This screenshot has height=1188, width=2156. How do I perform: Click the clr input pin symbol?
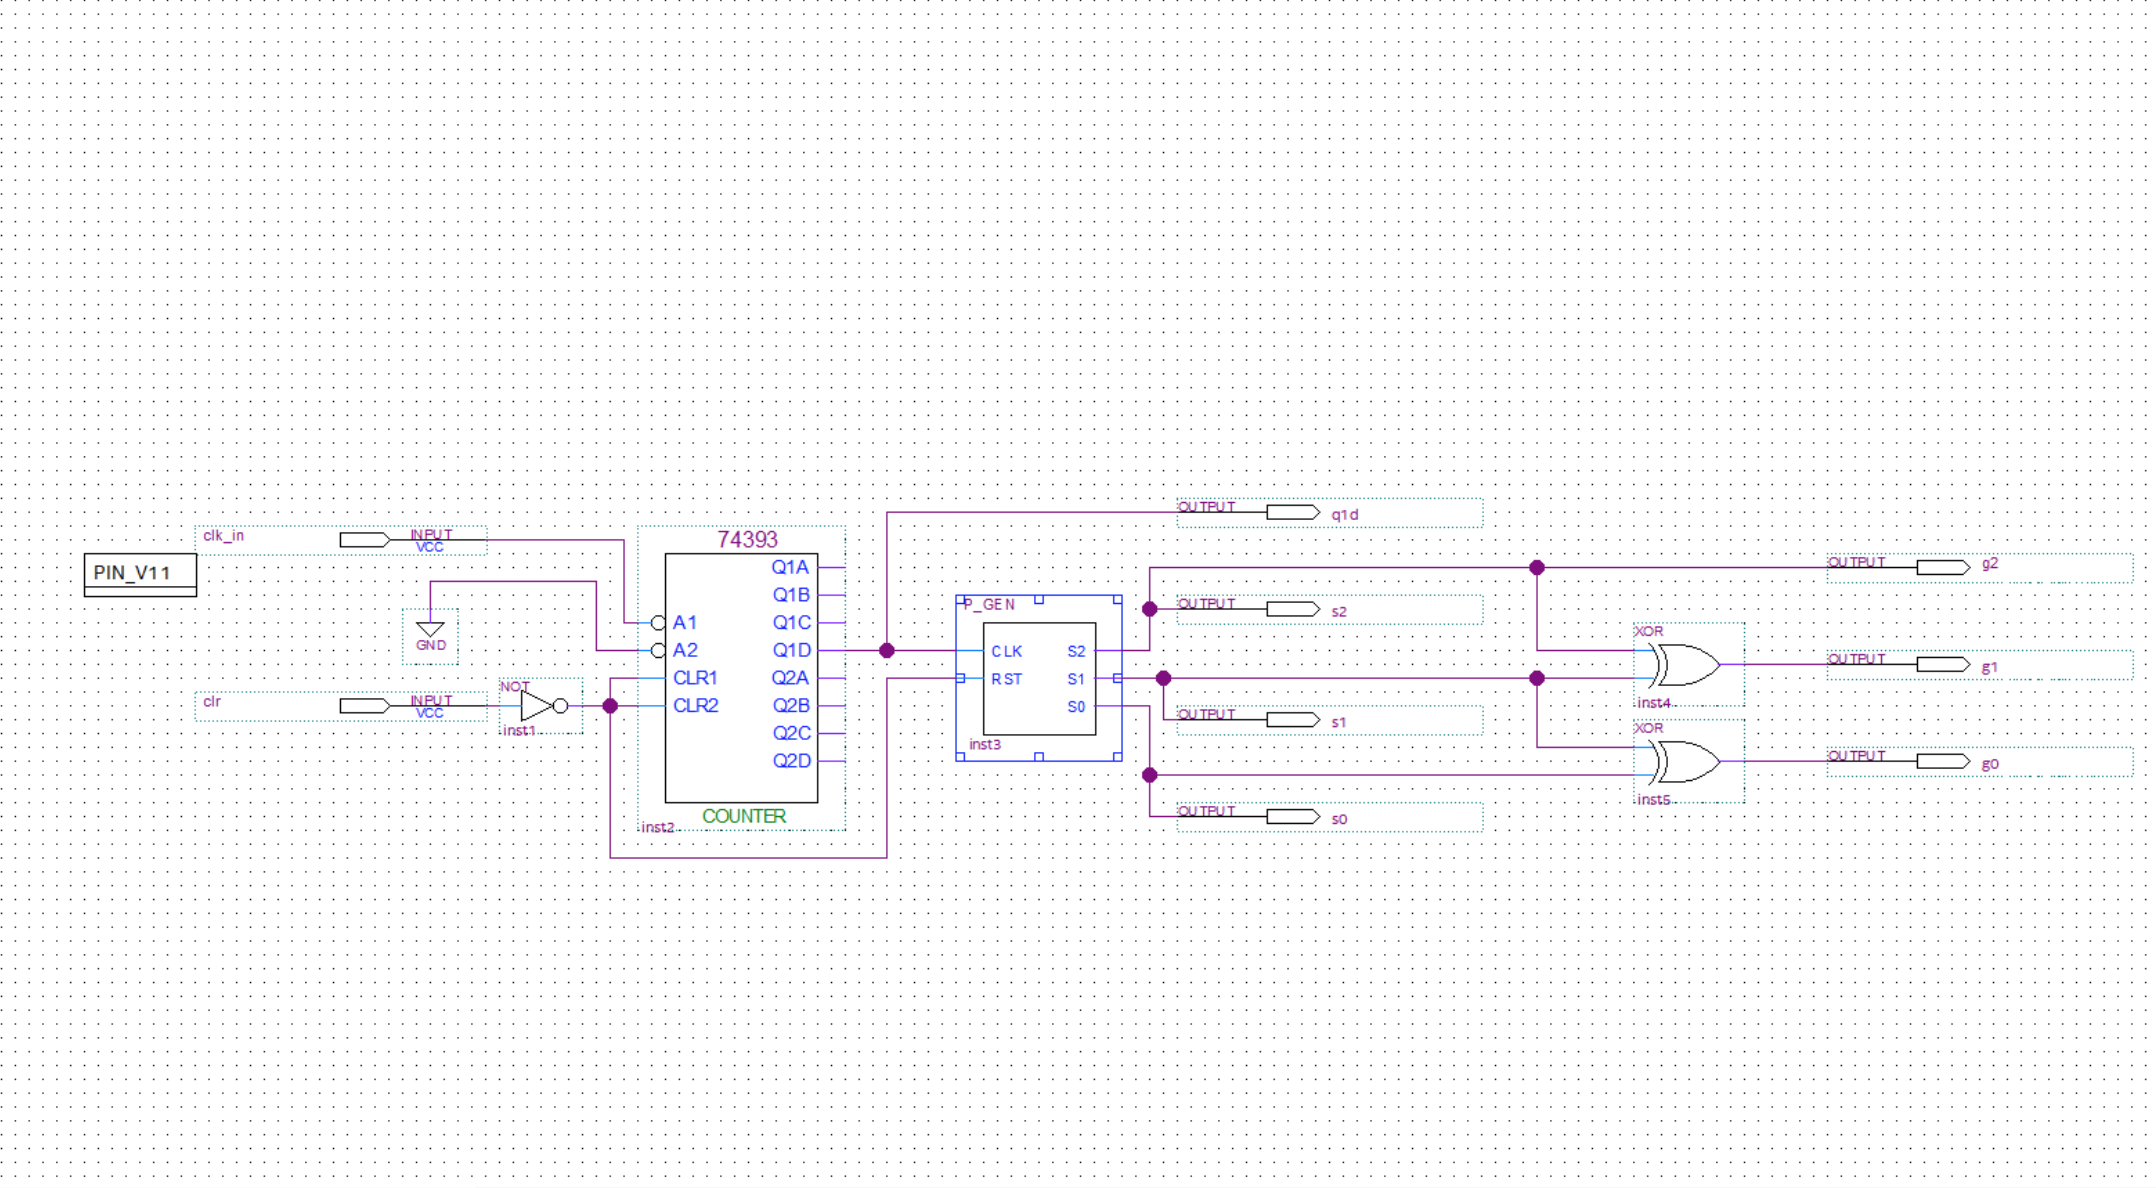365,706
